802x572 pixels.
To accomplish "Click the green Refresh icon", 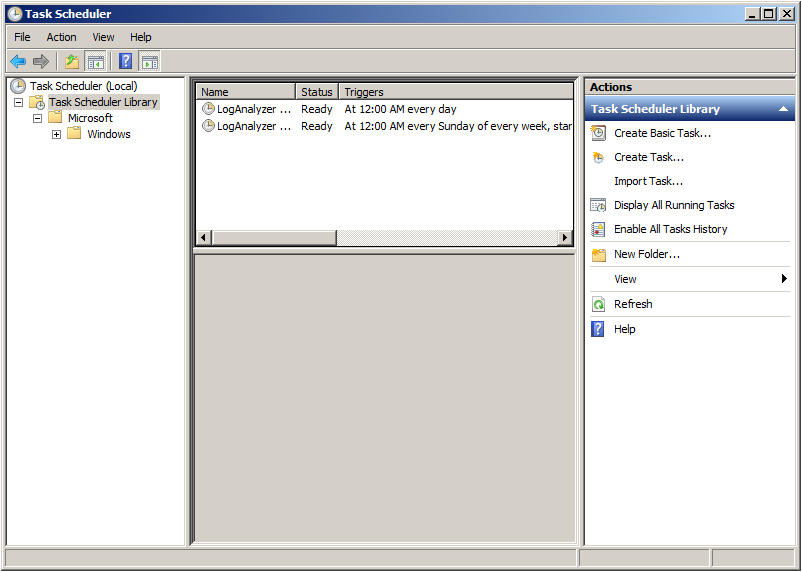I will point(598,304).
